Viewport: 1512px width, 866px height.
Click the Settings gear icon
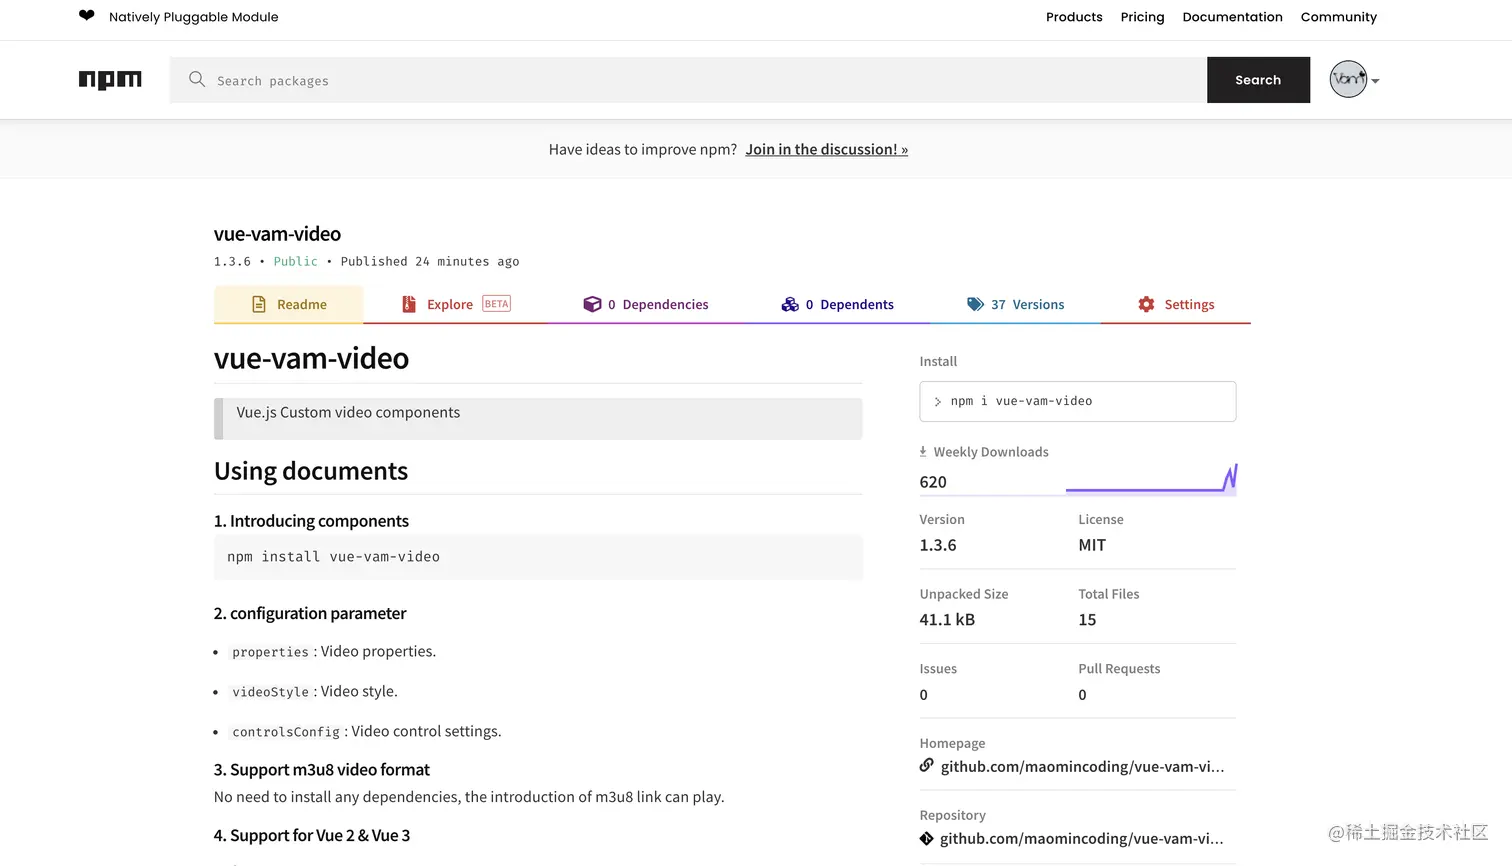click(1146, 304)
